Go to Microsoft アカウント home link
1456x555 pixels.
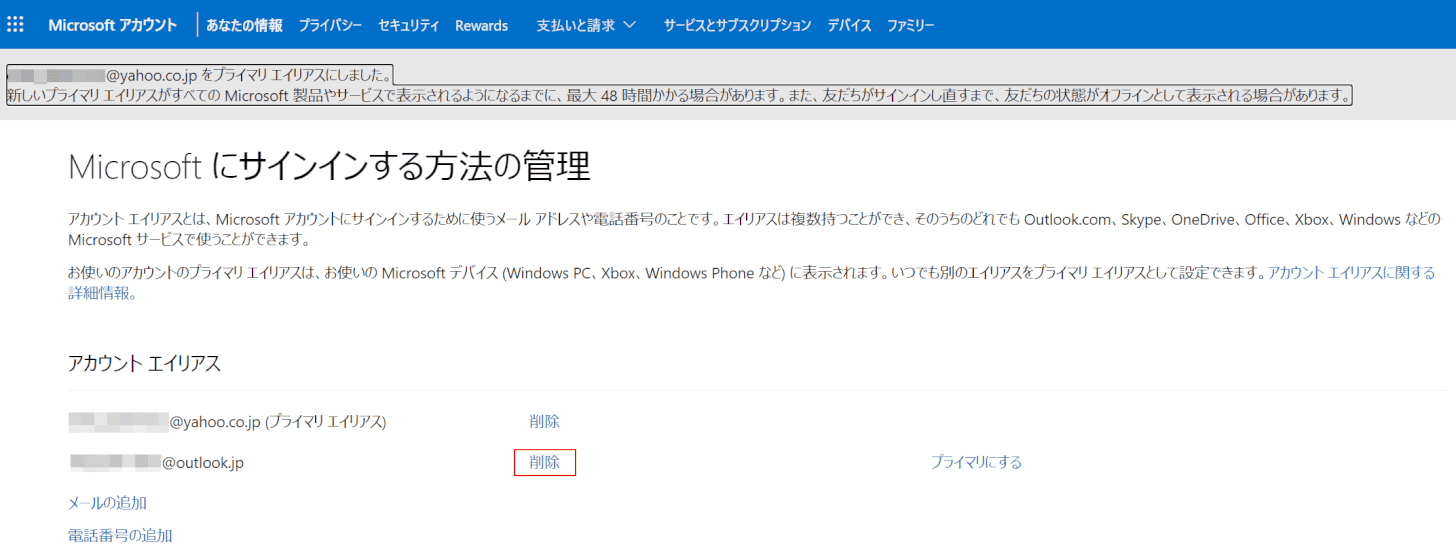pyautogui.click(x=113, y=25)
